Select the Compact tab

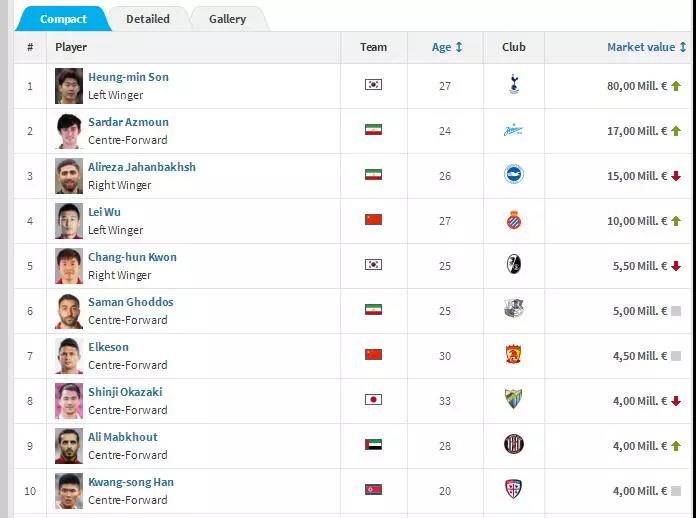pos(63,19)
